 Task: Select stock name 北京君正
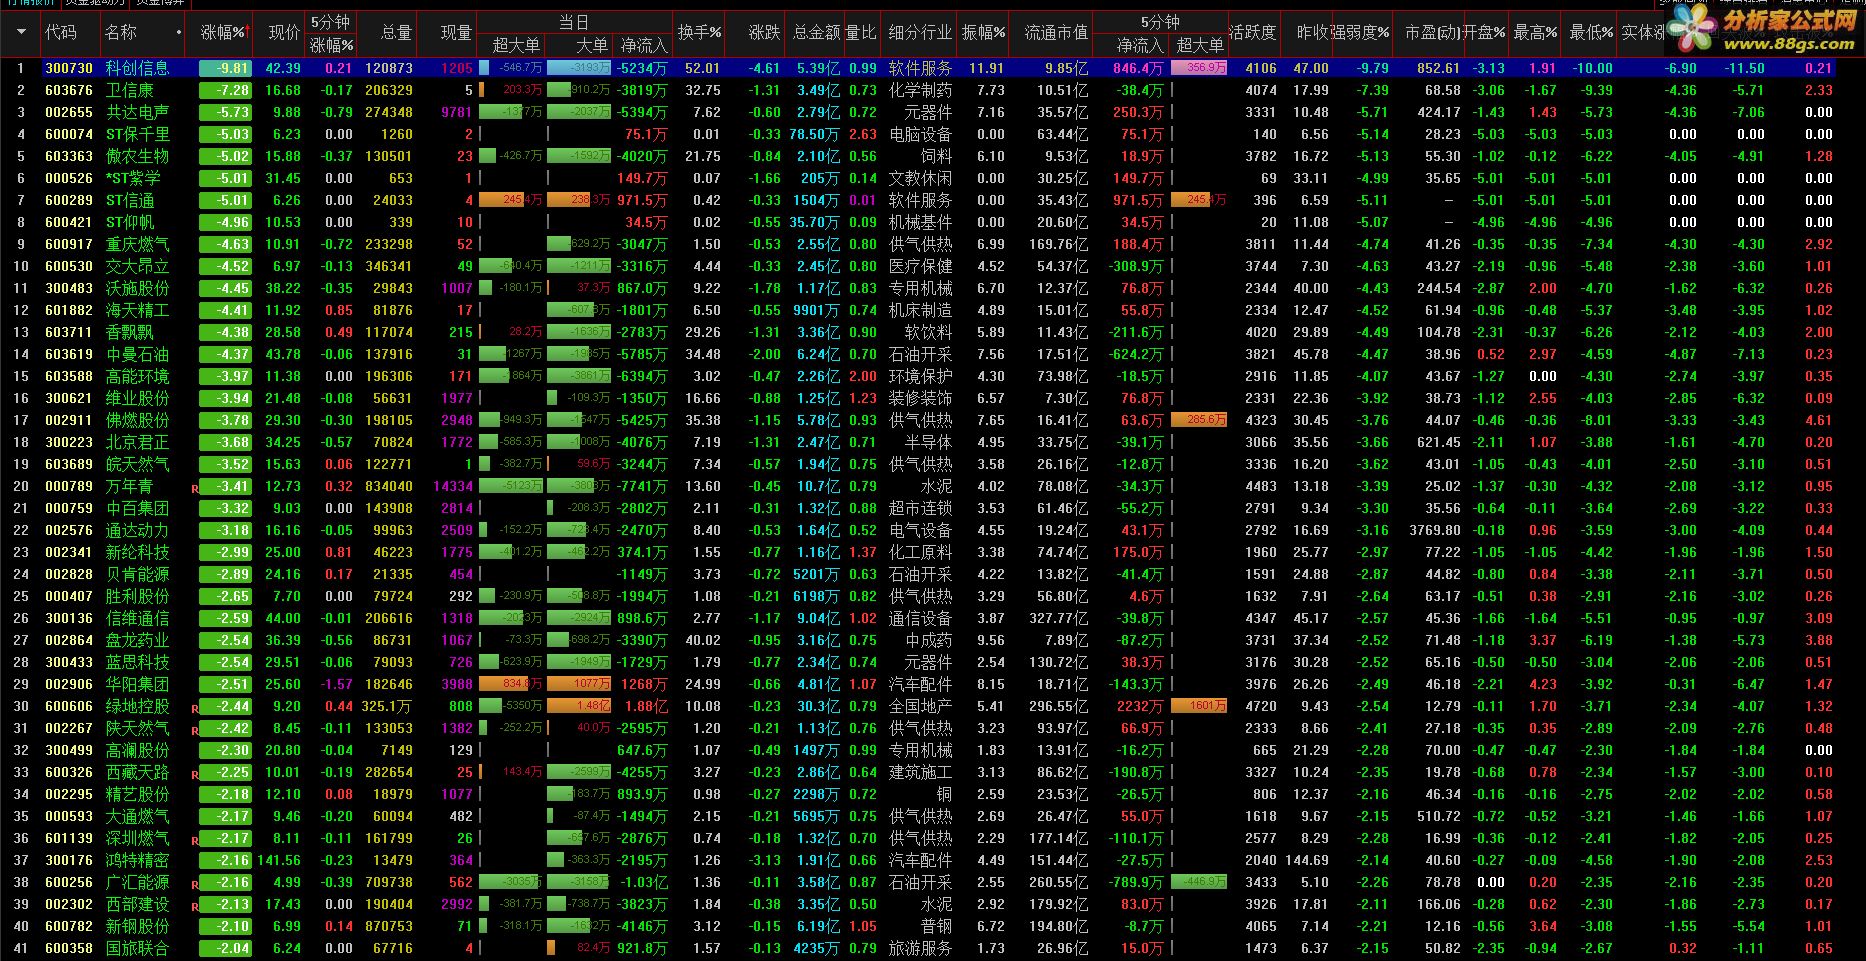(x=137, y=442)
